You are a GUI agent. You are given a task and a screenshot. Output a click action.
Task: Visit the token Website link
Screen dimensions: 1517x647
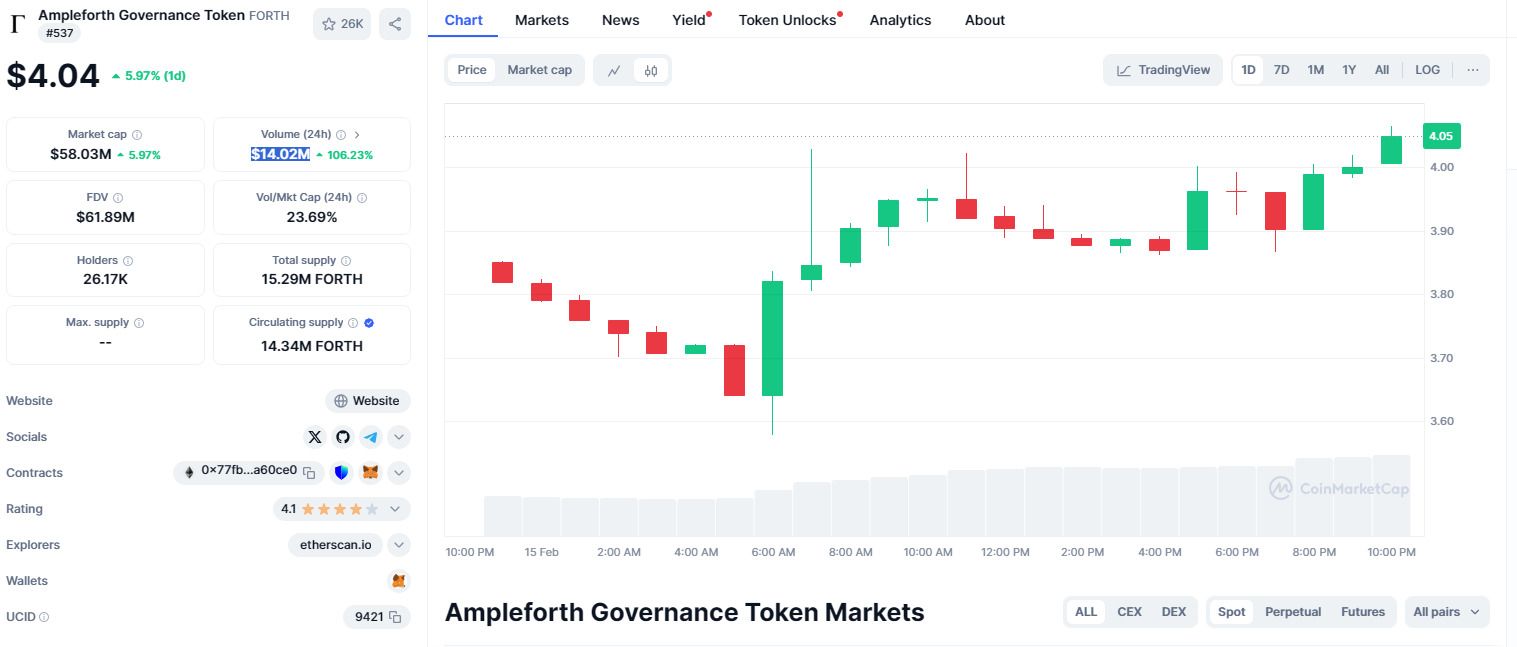click(367, 401)
